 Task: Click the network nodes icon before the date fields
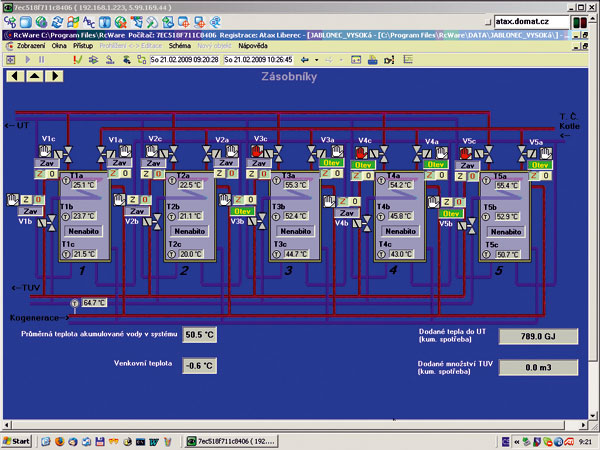pos(142,60)
